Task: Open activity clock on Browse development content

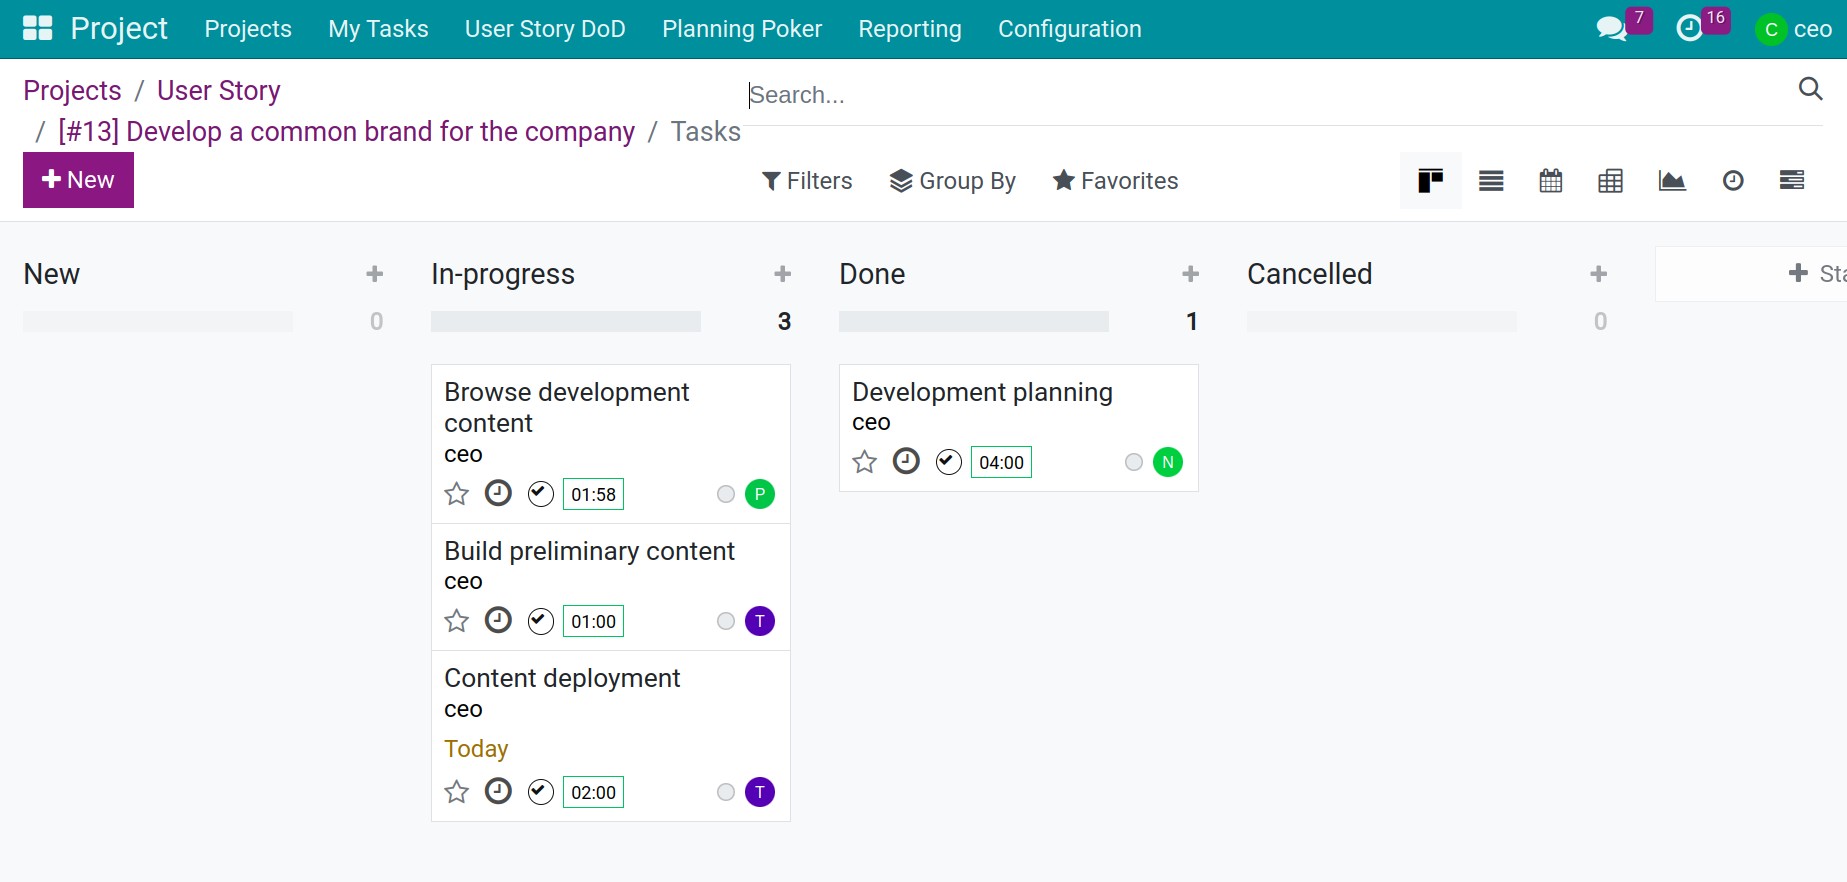Action: click(498, 493)
